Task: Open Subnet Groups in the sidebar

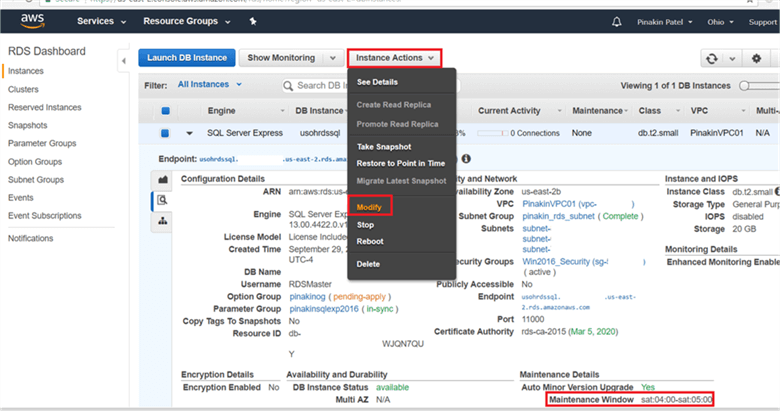Action: [x=36, y=180]
